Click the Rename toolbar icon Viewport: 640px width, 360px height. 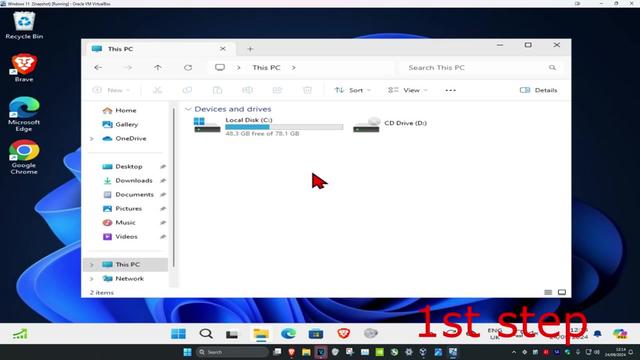tap(247, 90)
